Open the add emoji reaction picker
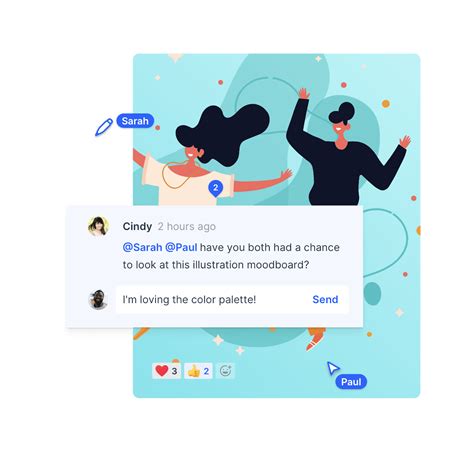Screen dimensions: 474x451 pyautogui.click(x=226, y=371)
